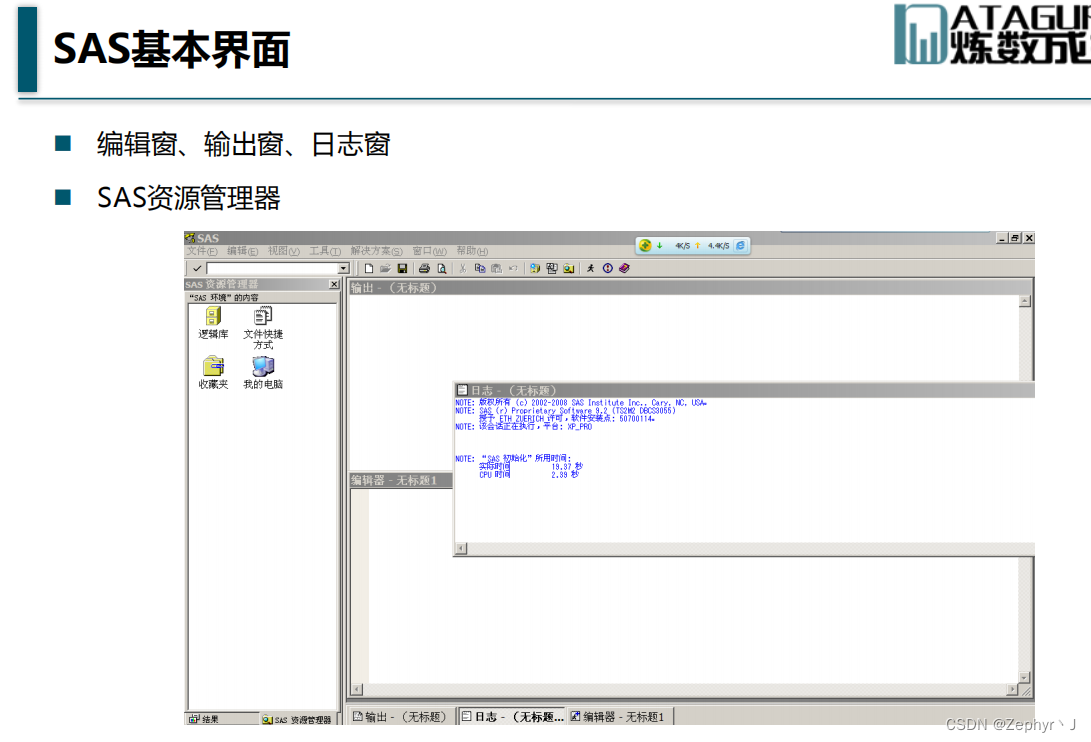Click the log line 'CPU 时间 2.39 秒'
Viewport: 1091px width, 742px height.
[x=529, y=475]
